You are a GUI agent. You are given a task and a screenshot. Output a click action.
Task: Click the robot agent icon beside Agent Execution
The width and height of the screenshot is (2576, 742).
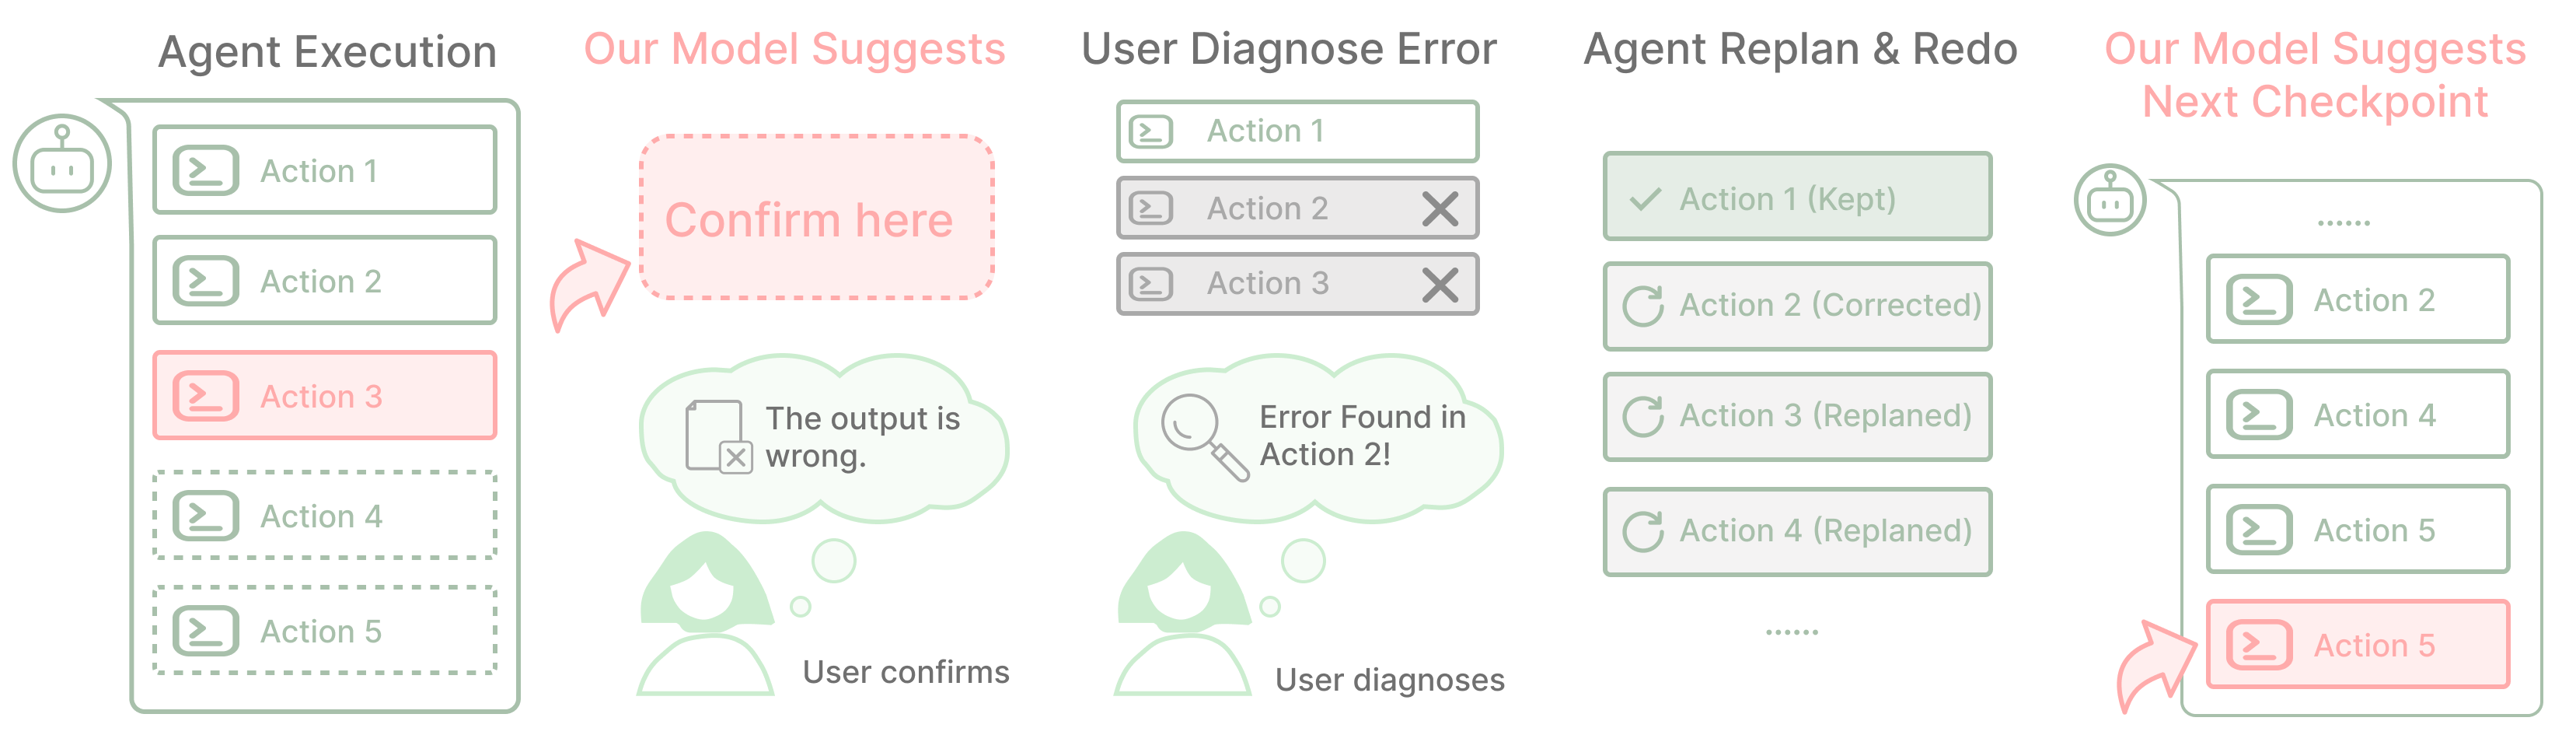(62, 163)
